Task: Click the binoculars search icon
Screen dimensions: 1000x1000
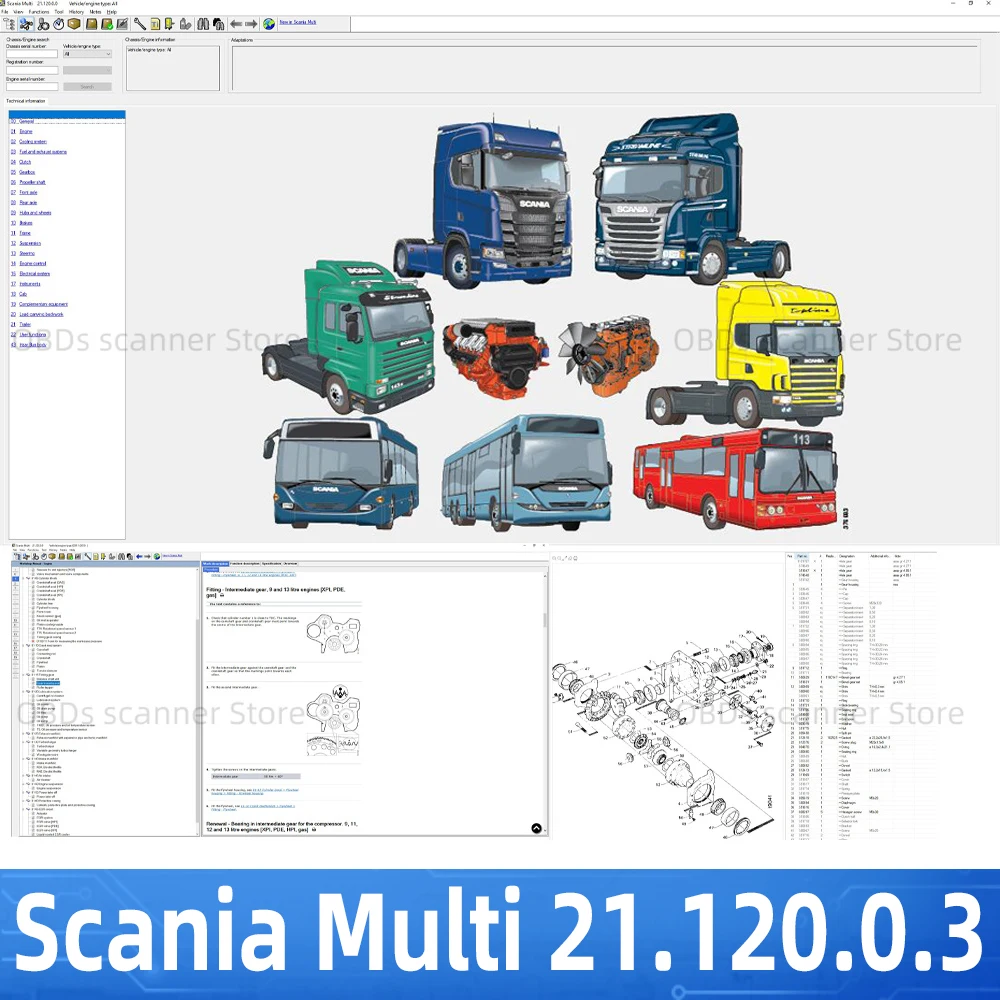Action: point(203,24)
